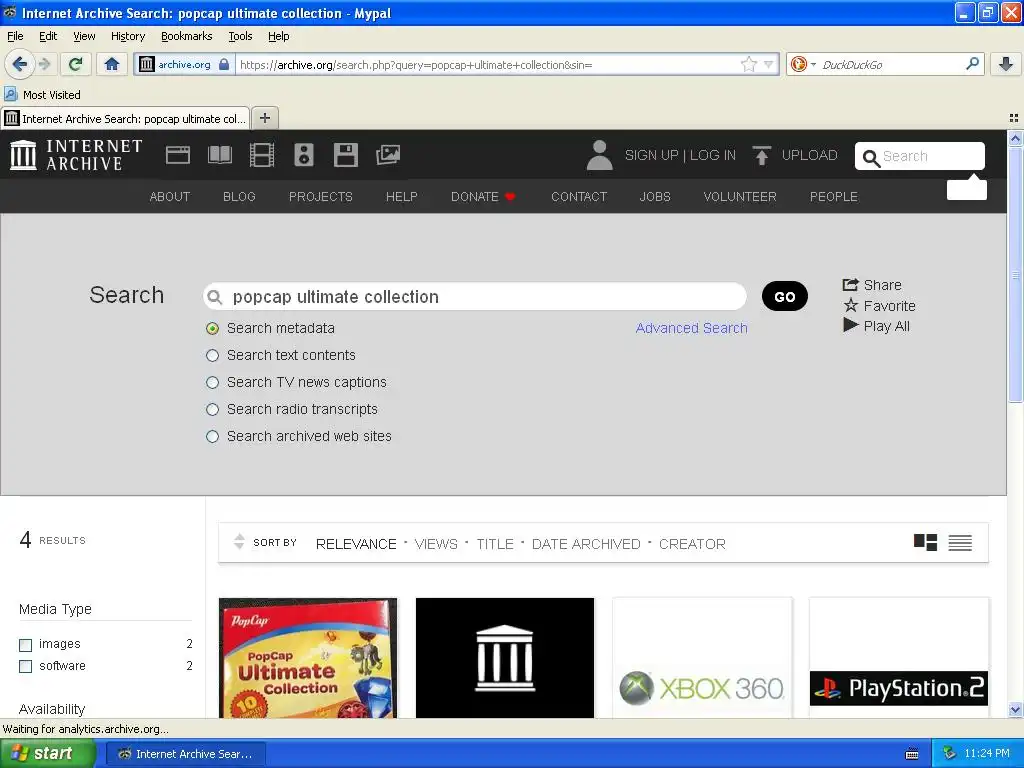This screenshot has width=1024, height=768.
Task: Open the PopCap Ultimate Collection thumbnail
Action: [308, 658]
